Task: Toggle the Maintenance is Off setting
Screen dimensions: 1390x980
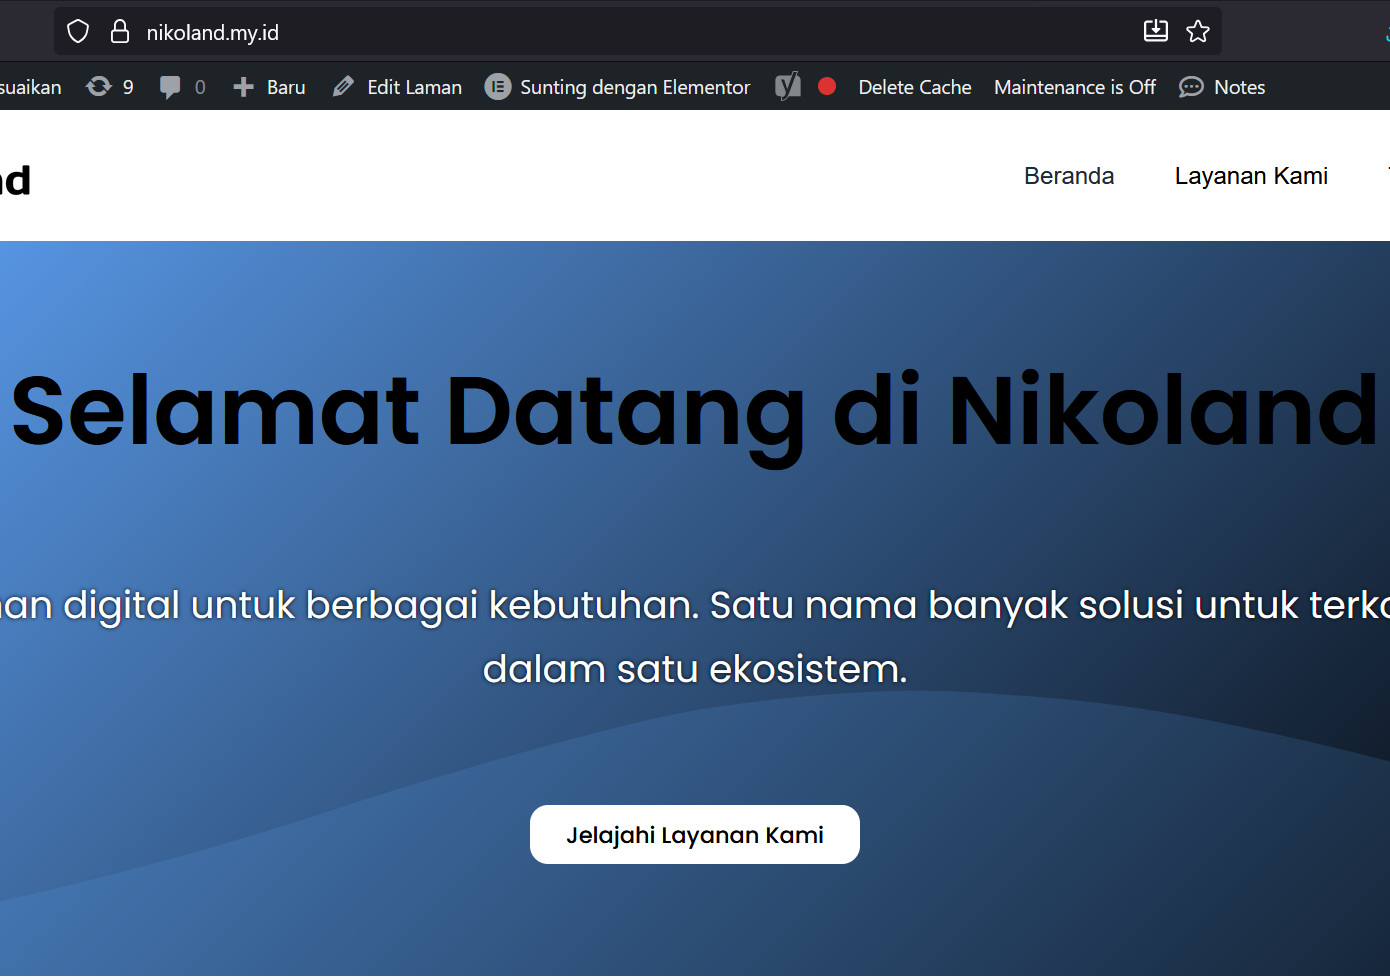Action: (x=1074, y=87)
